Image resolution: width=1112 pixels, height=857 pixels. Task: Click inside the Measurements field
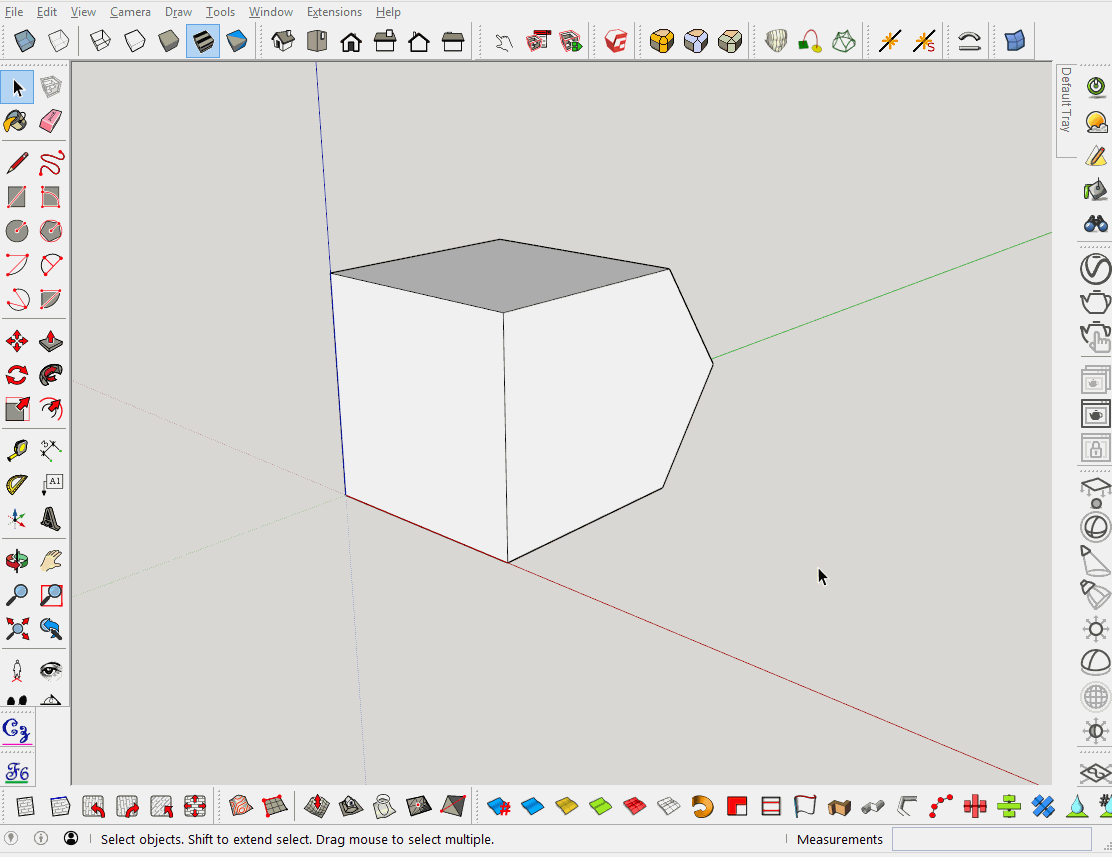(990, 839)
